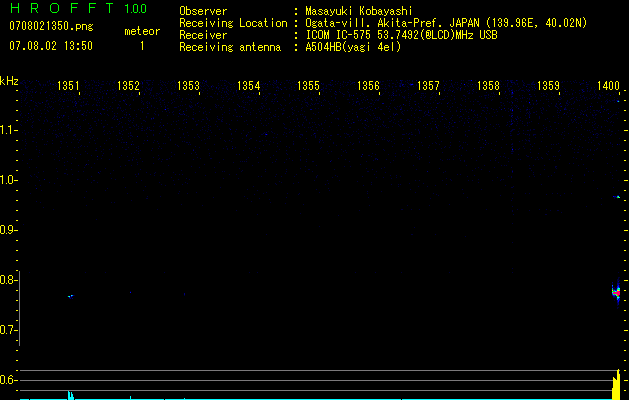The image size is (629, 400).
Task: Click the observer name Masayuki Kobayashi
Action: tap(359, 11)
